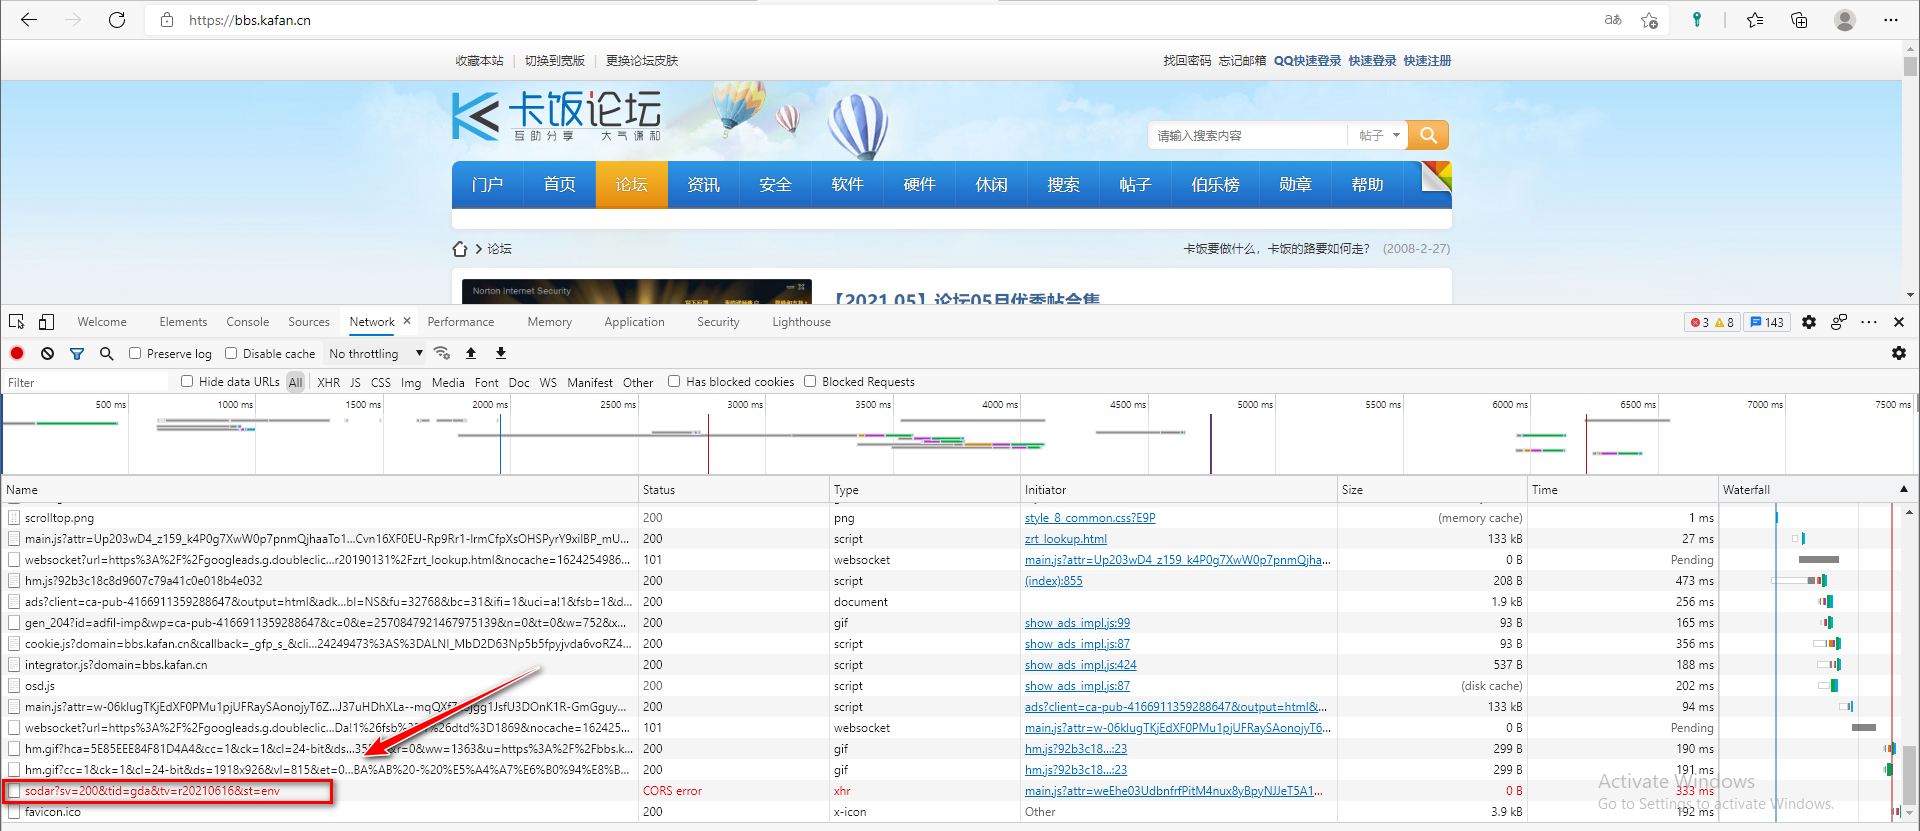The width and height of the screenshot is (1920, 831).
Task: Open DevTools customize ellipsis menu
Action: point(1869,322)
